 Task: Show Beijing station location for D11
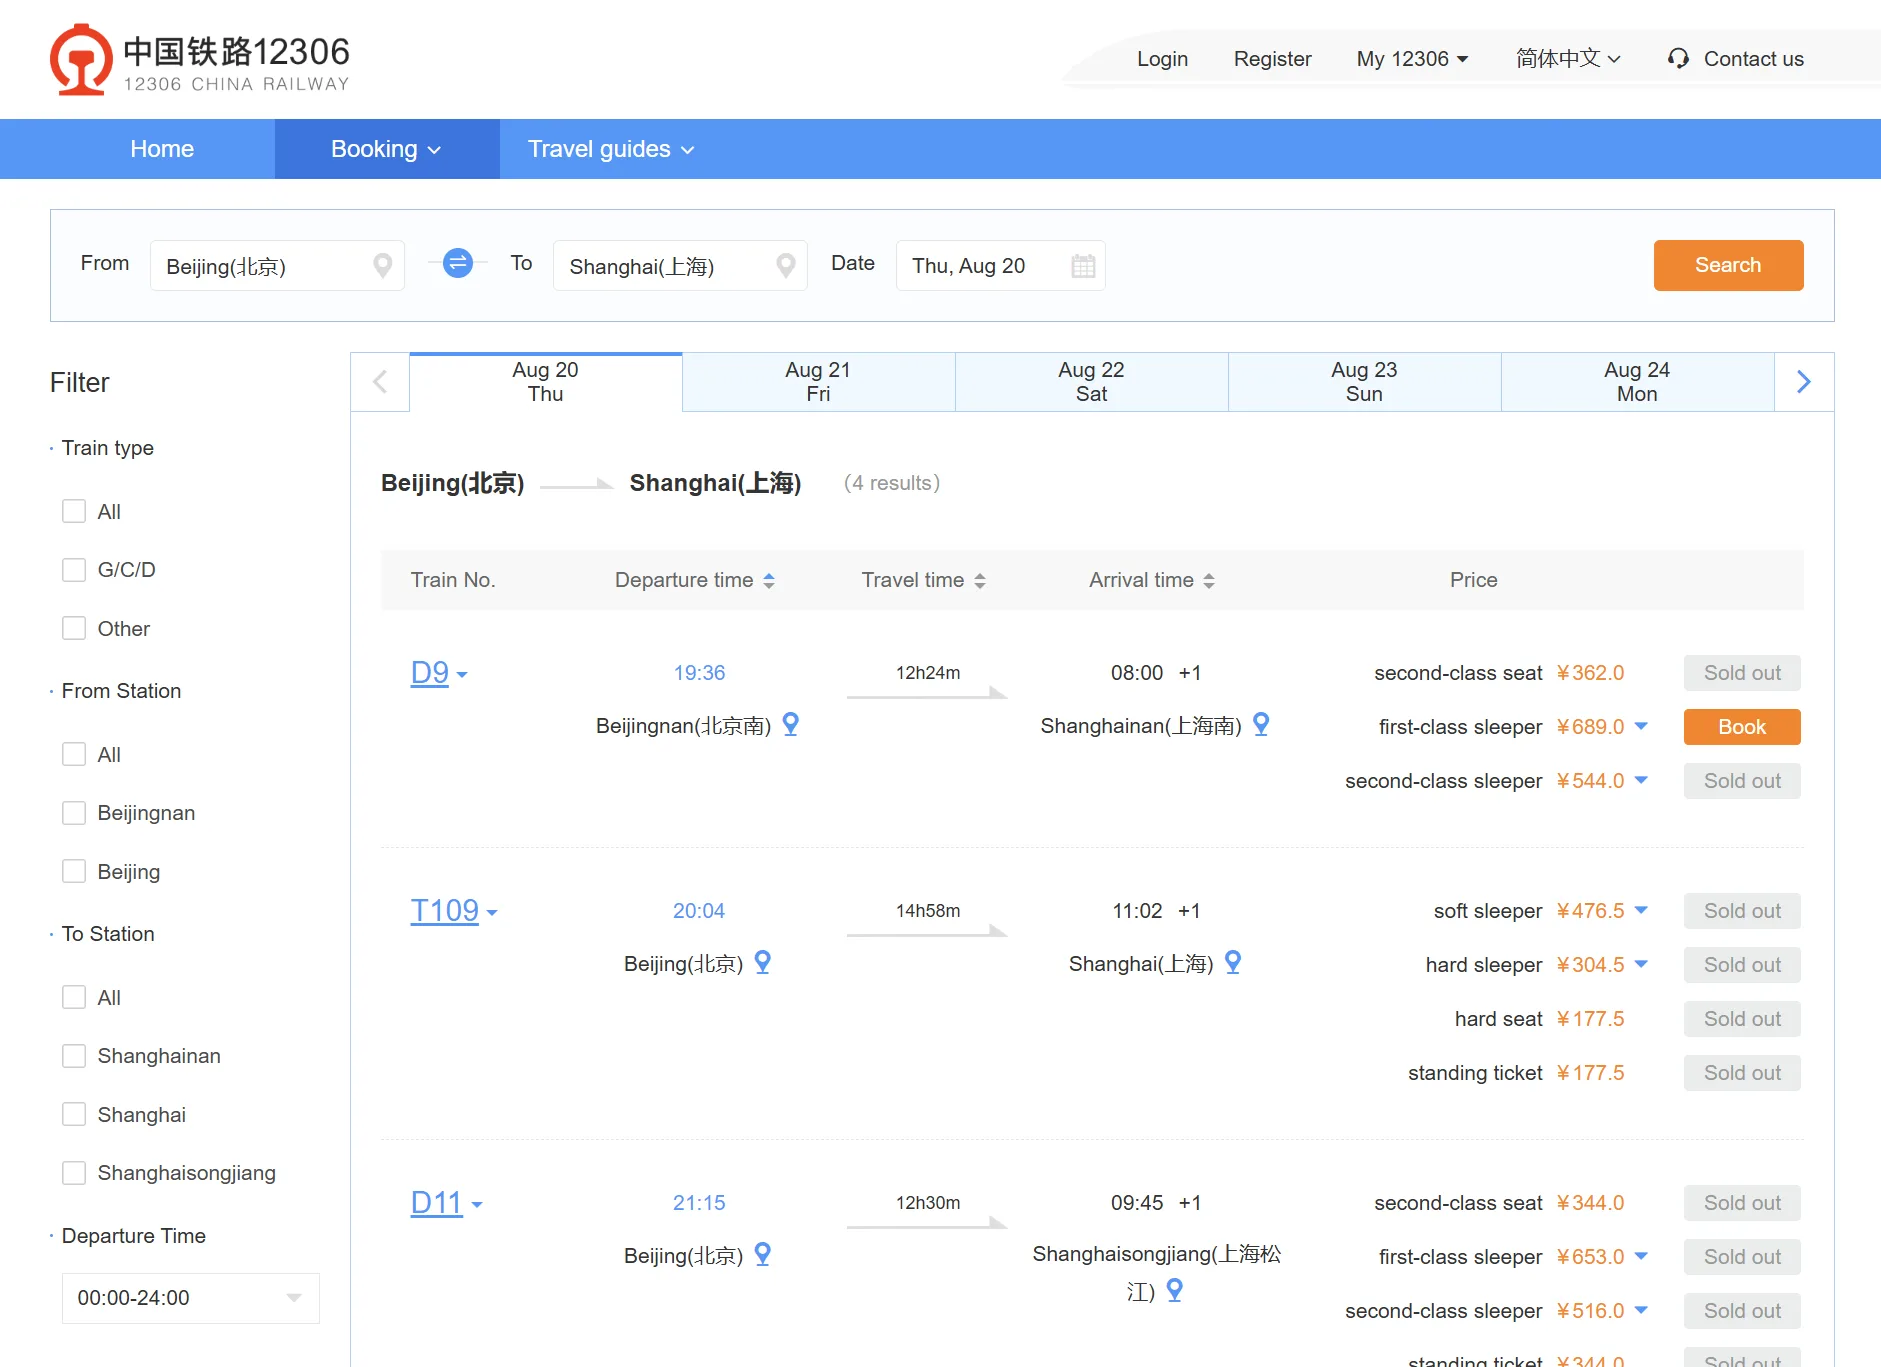pyautogui.click(x=762, y=1254)
